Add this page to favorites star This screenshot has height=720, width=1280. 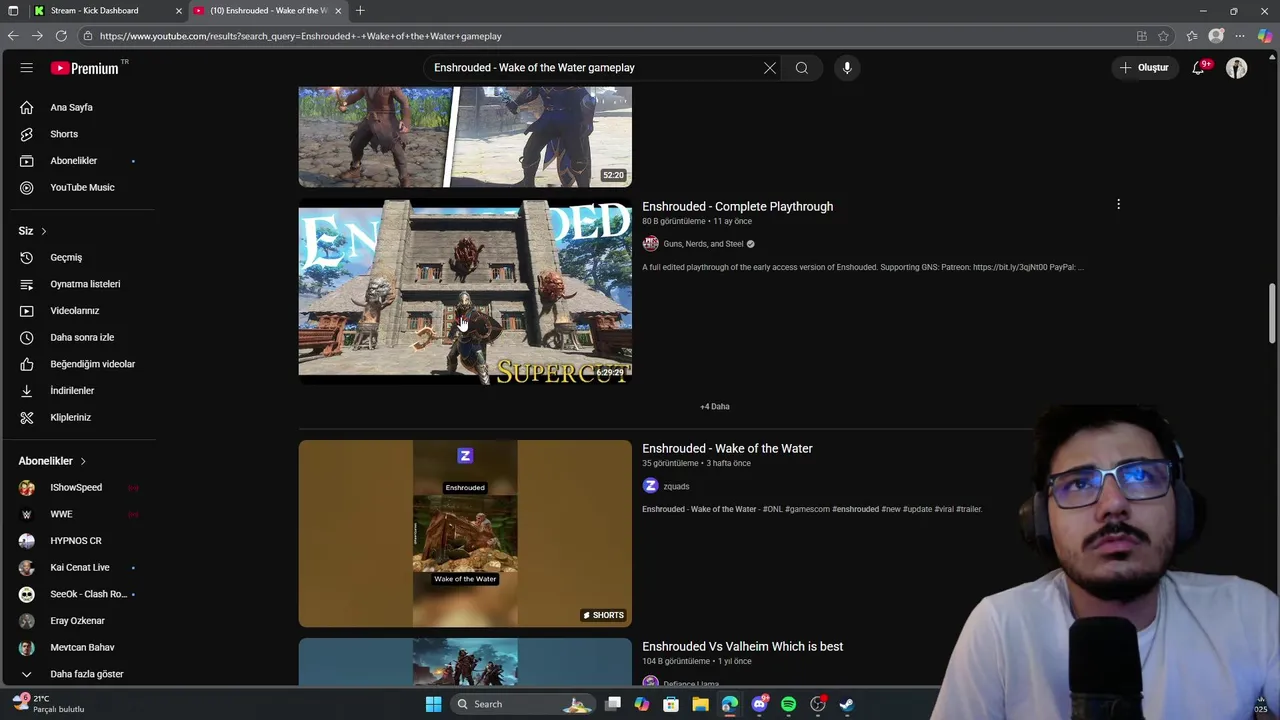click(x=1163, y=36)
